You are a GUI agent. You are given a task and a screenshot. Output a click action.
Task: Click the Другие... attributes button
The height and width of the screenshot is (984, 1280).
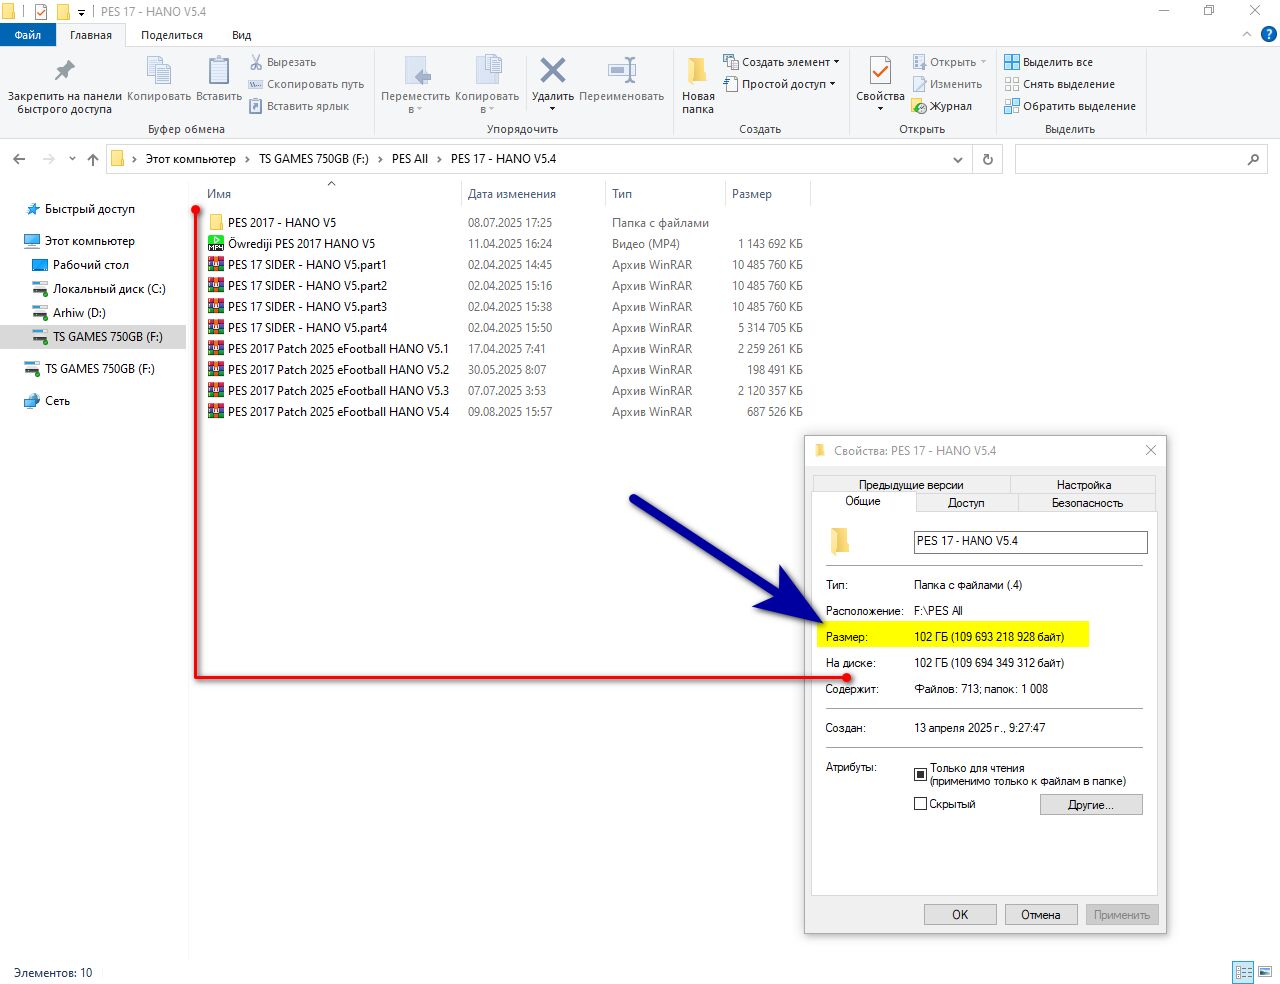tap(1091, 805)
